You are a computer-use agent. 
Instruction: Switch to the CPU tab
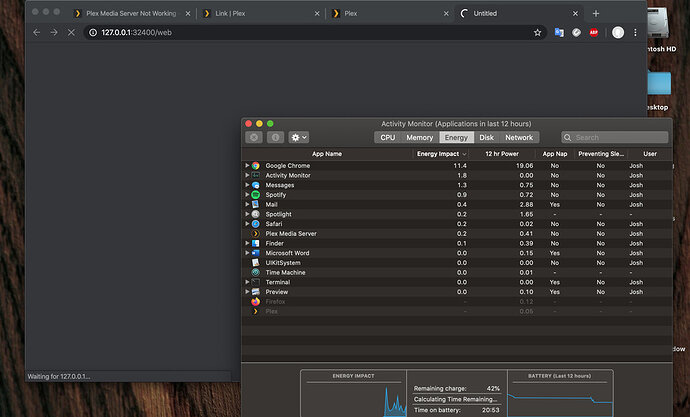tap(387, 137)
